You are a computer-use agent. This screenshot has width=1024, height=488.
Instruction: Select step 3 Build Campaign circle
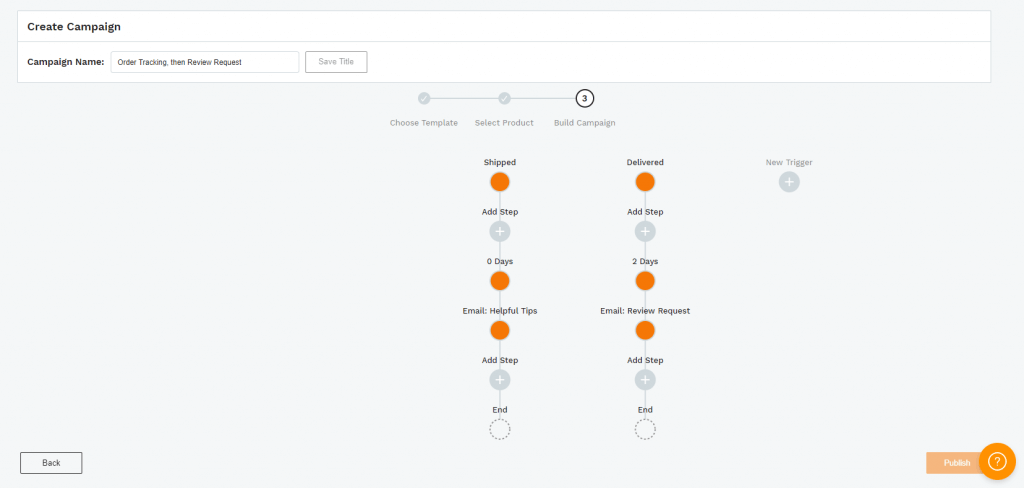[584, 99]
